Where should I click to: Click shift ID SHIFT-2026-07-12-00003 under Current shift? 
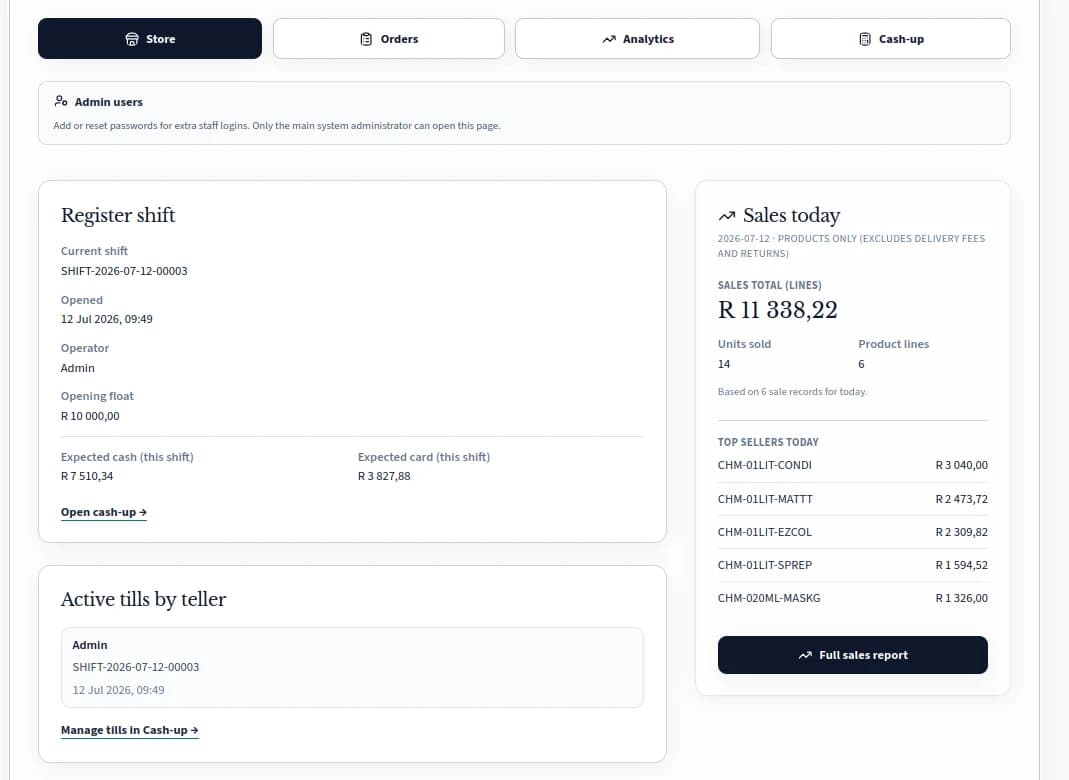(x=124, y=271)
